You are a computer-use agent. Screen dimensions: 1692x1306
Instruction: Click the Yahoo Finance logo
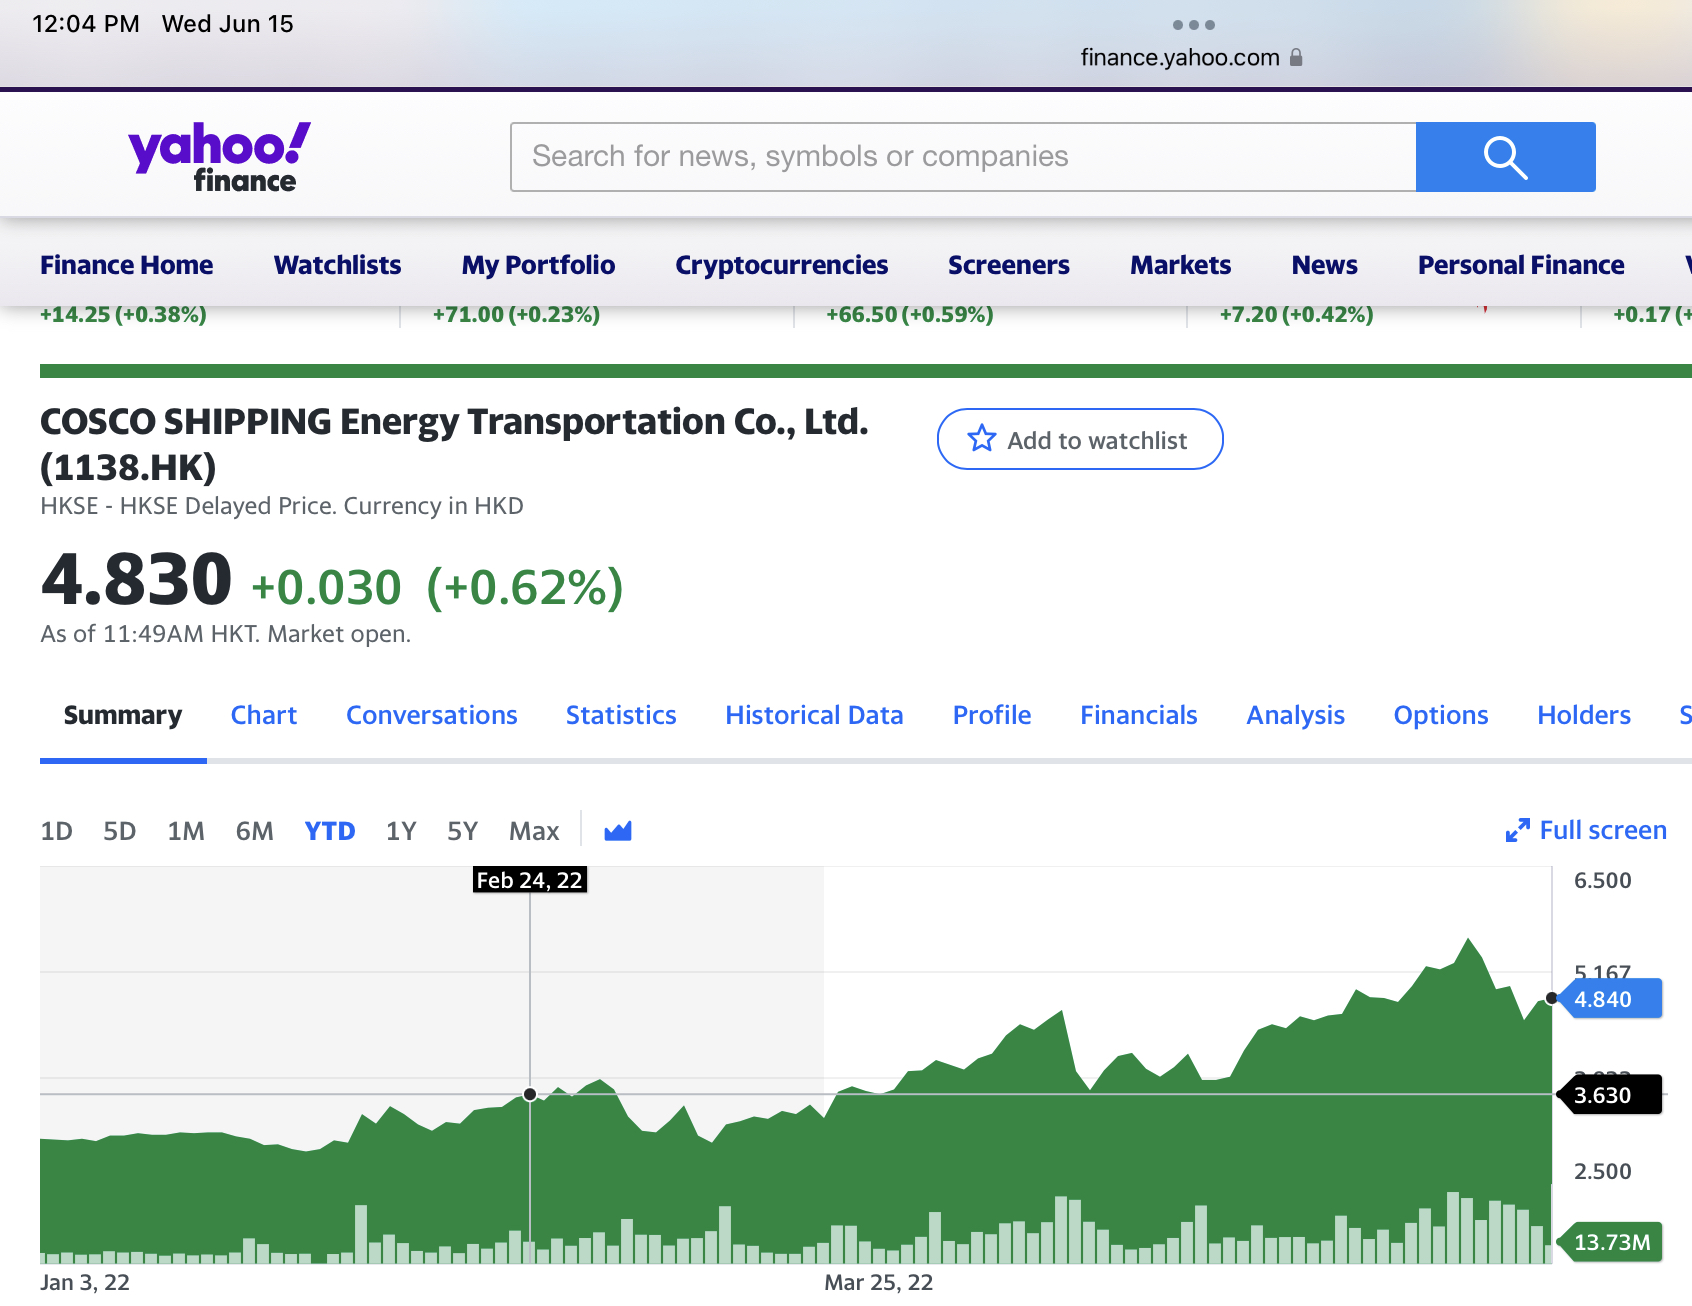coord(219,157)
